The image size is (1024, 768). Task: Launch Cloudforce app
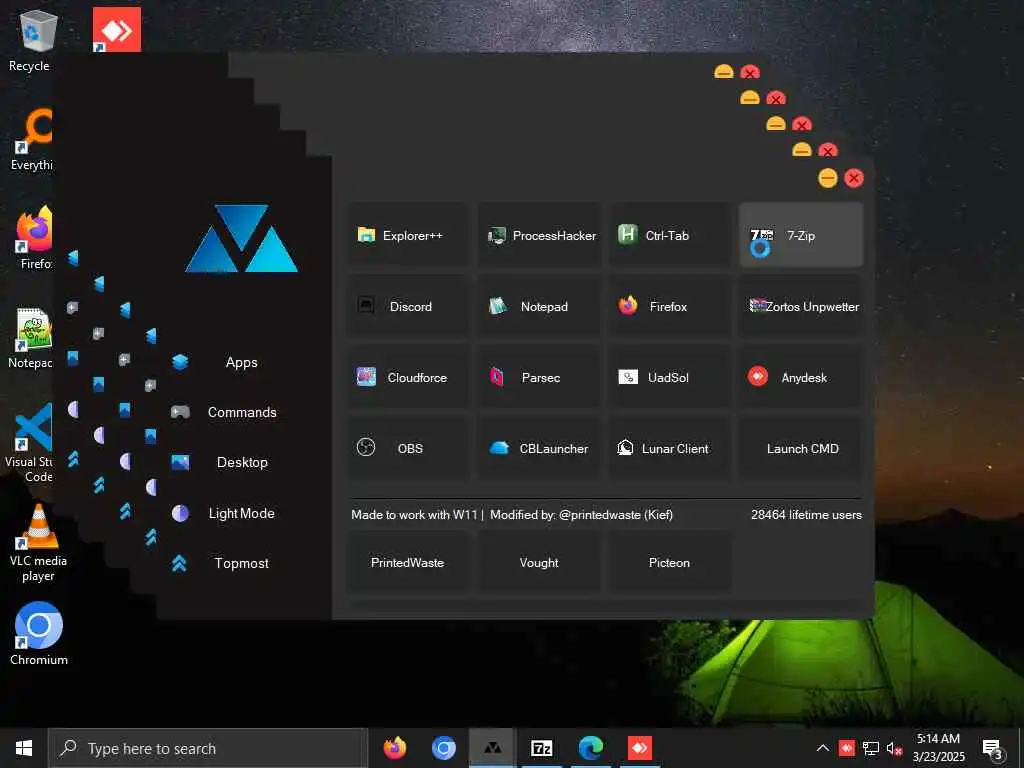tap(408, 377)
